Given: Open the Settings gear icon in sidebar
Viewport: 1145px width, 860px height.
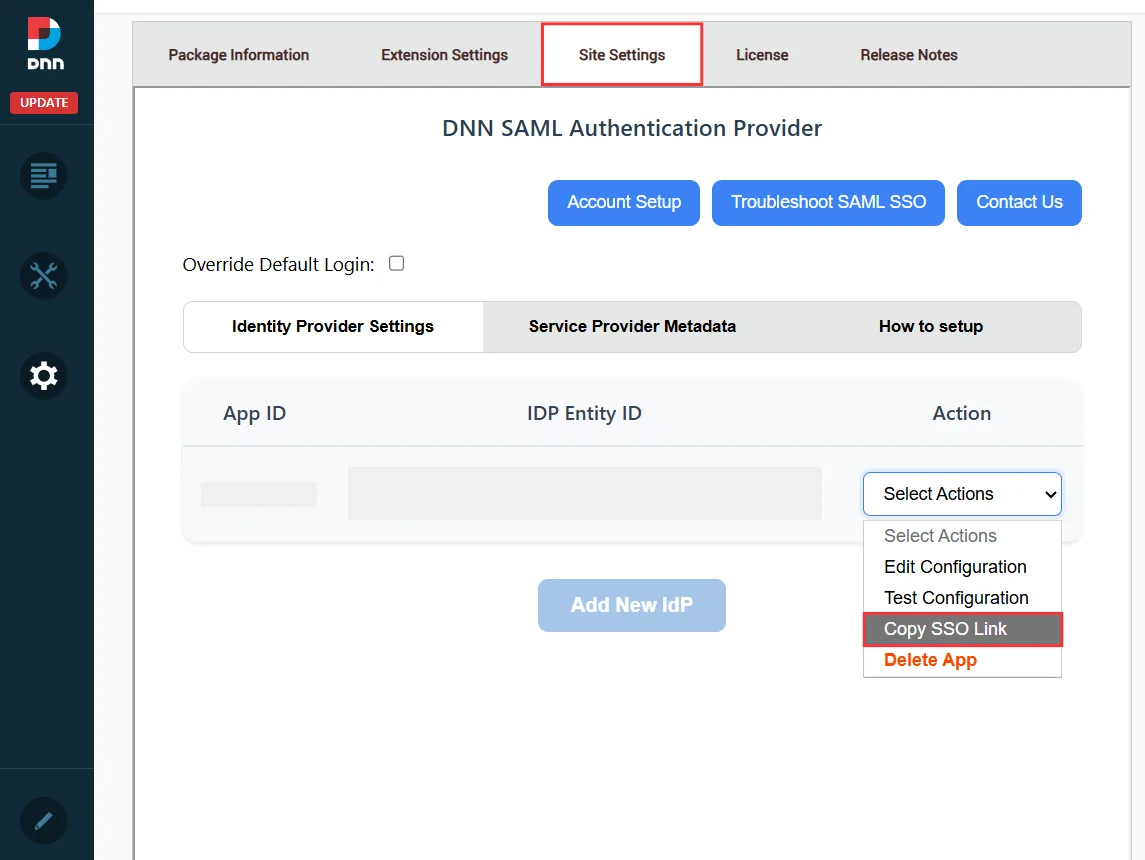Looking at the screenshot, I should (44, 375).
